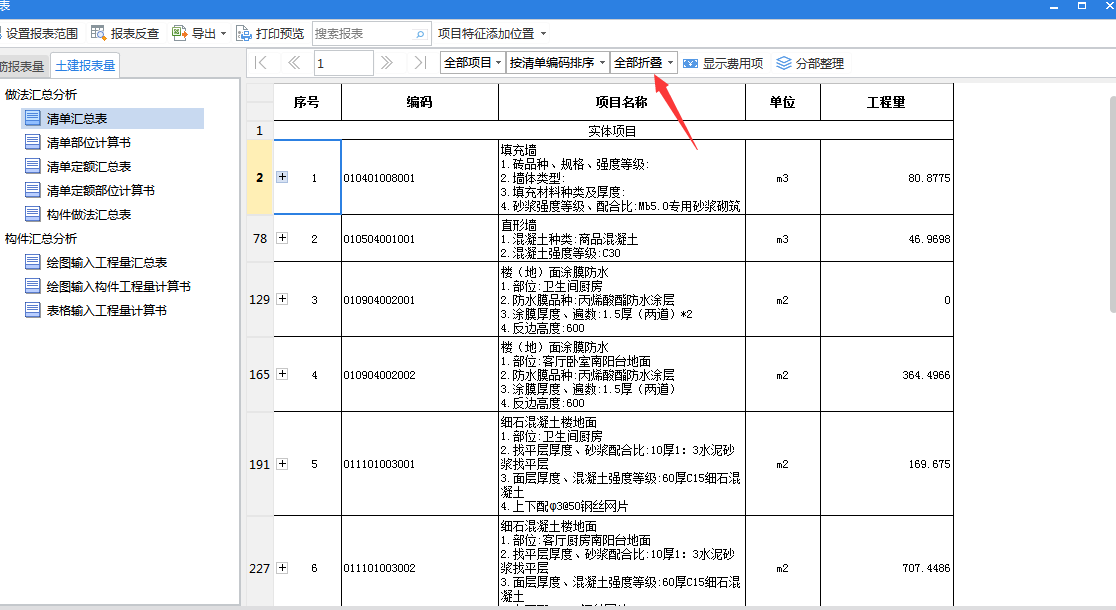Minimize the report window
The height and width of the screenshot is (610, 1116).
[x=1054, y=6]
